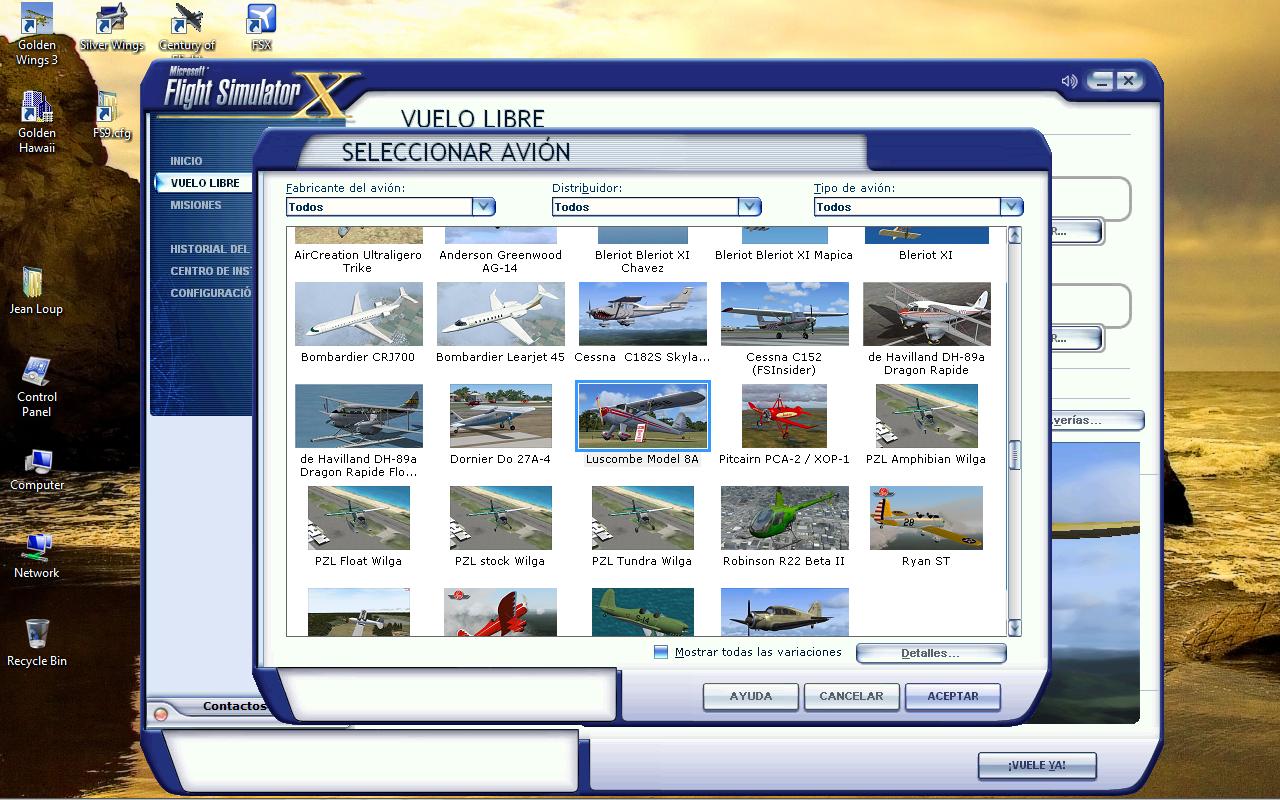Select Luscombe Model 8A thumbnail
Viewport: 1280px width, 800px height.
click(x=642, y=416)
